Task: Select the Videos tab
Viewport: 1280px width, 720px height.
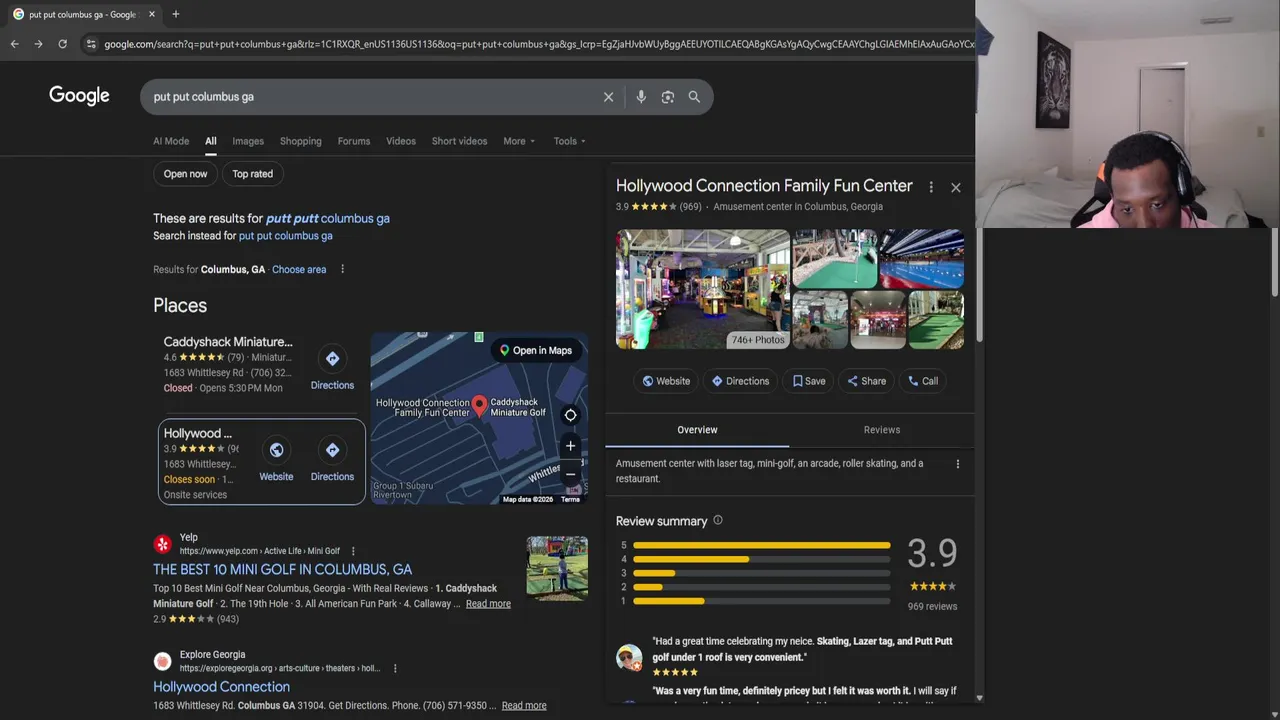Action: [x=401, y=141]
